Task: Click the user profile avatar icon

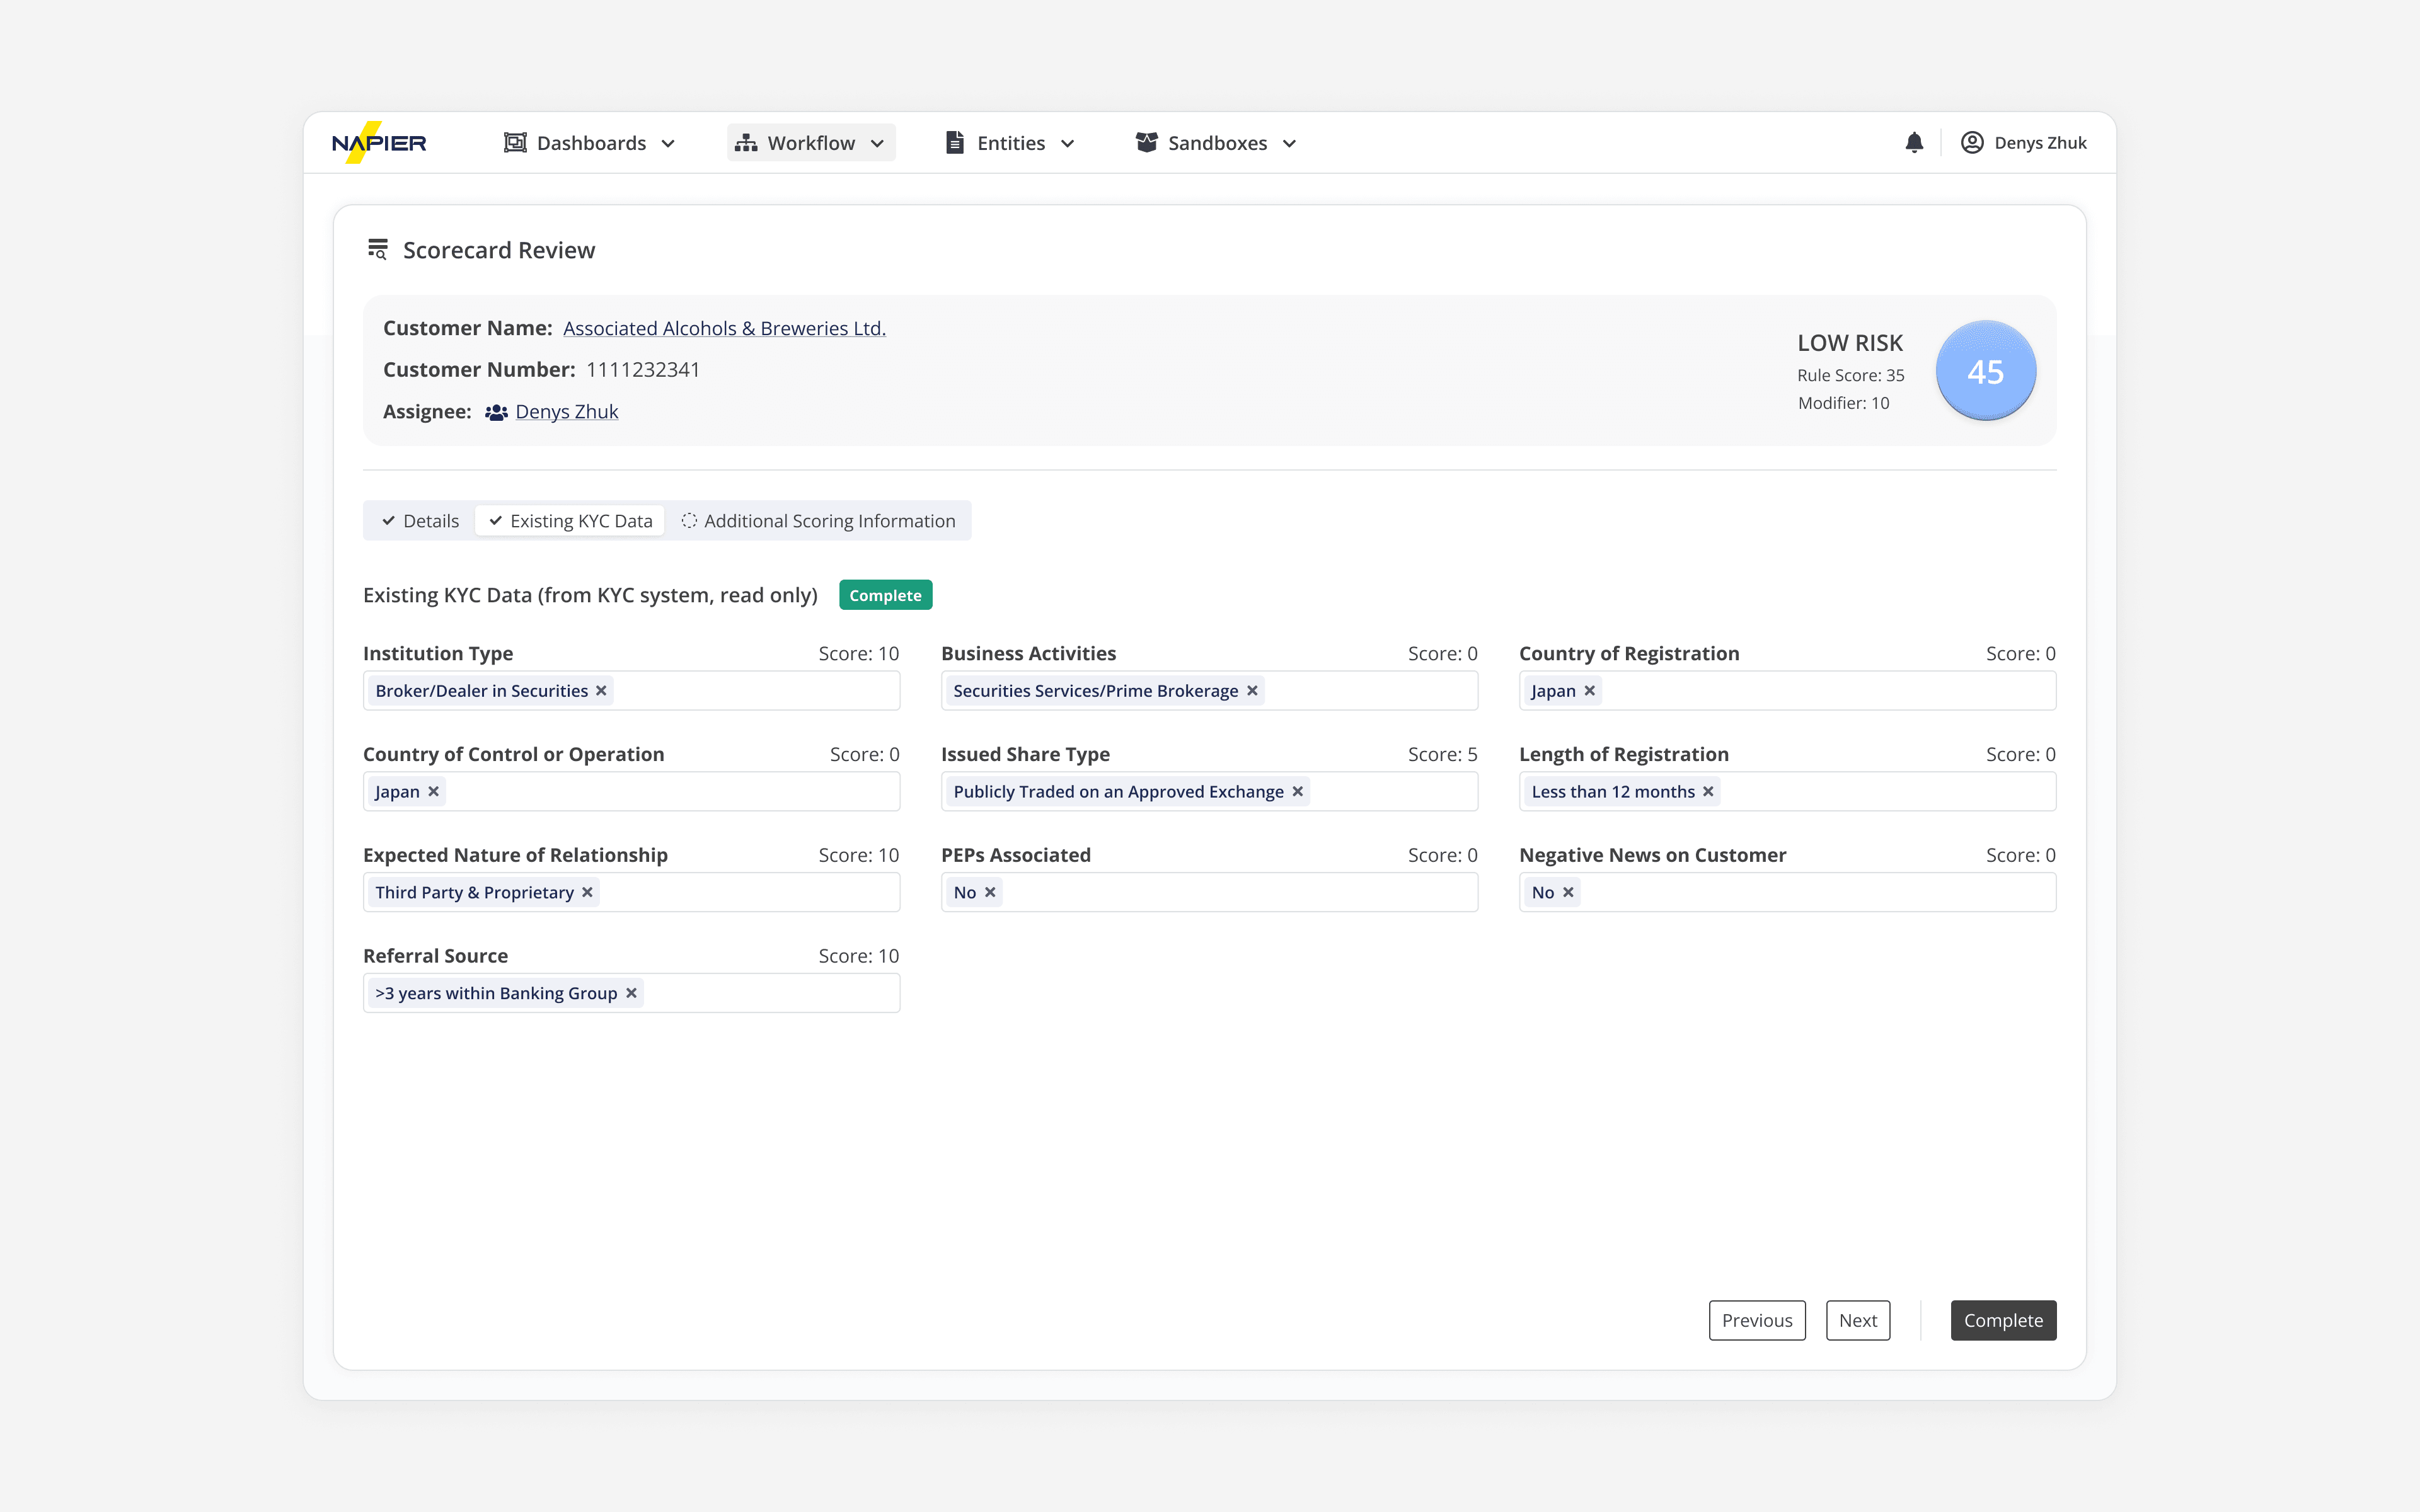Action: [x=1971, y=143]
